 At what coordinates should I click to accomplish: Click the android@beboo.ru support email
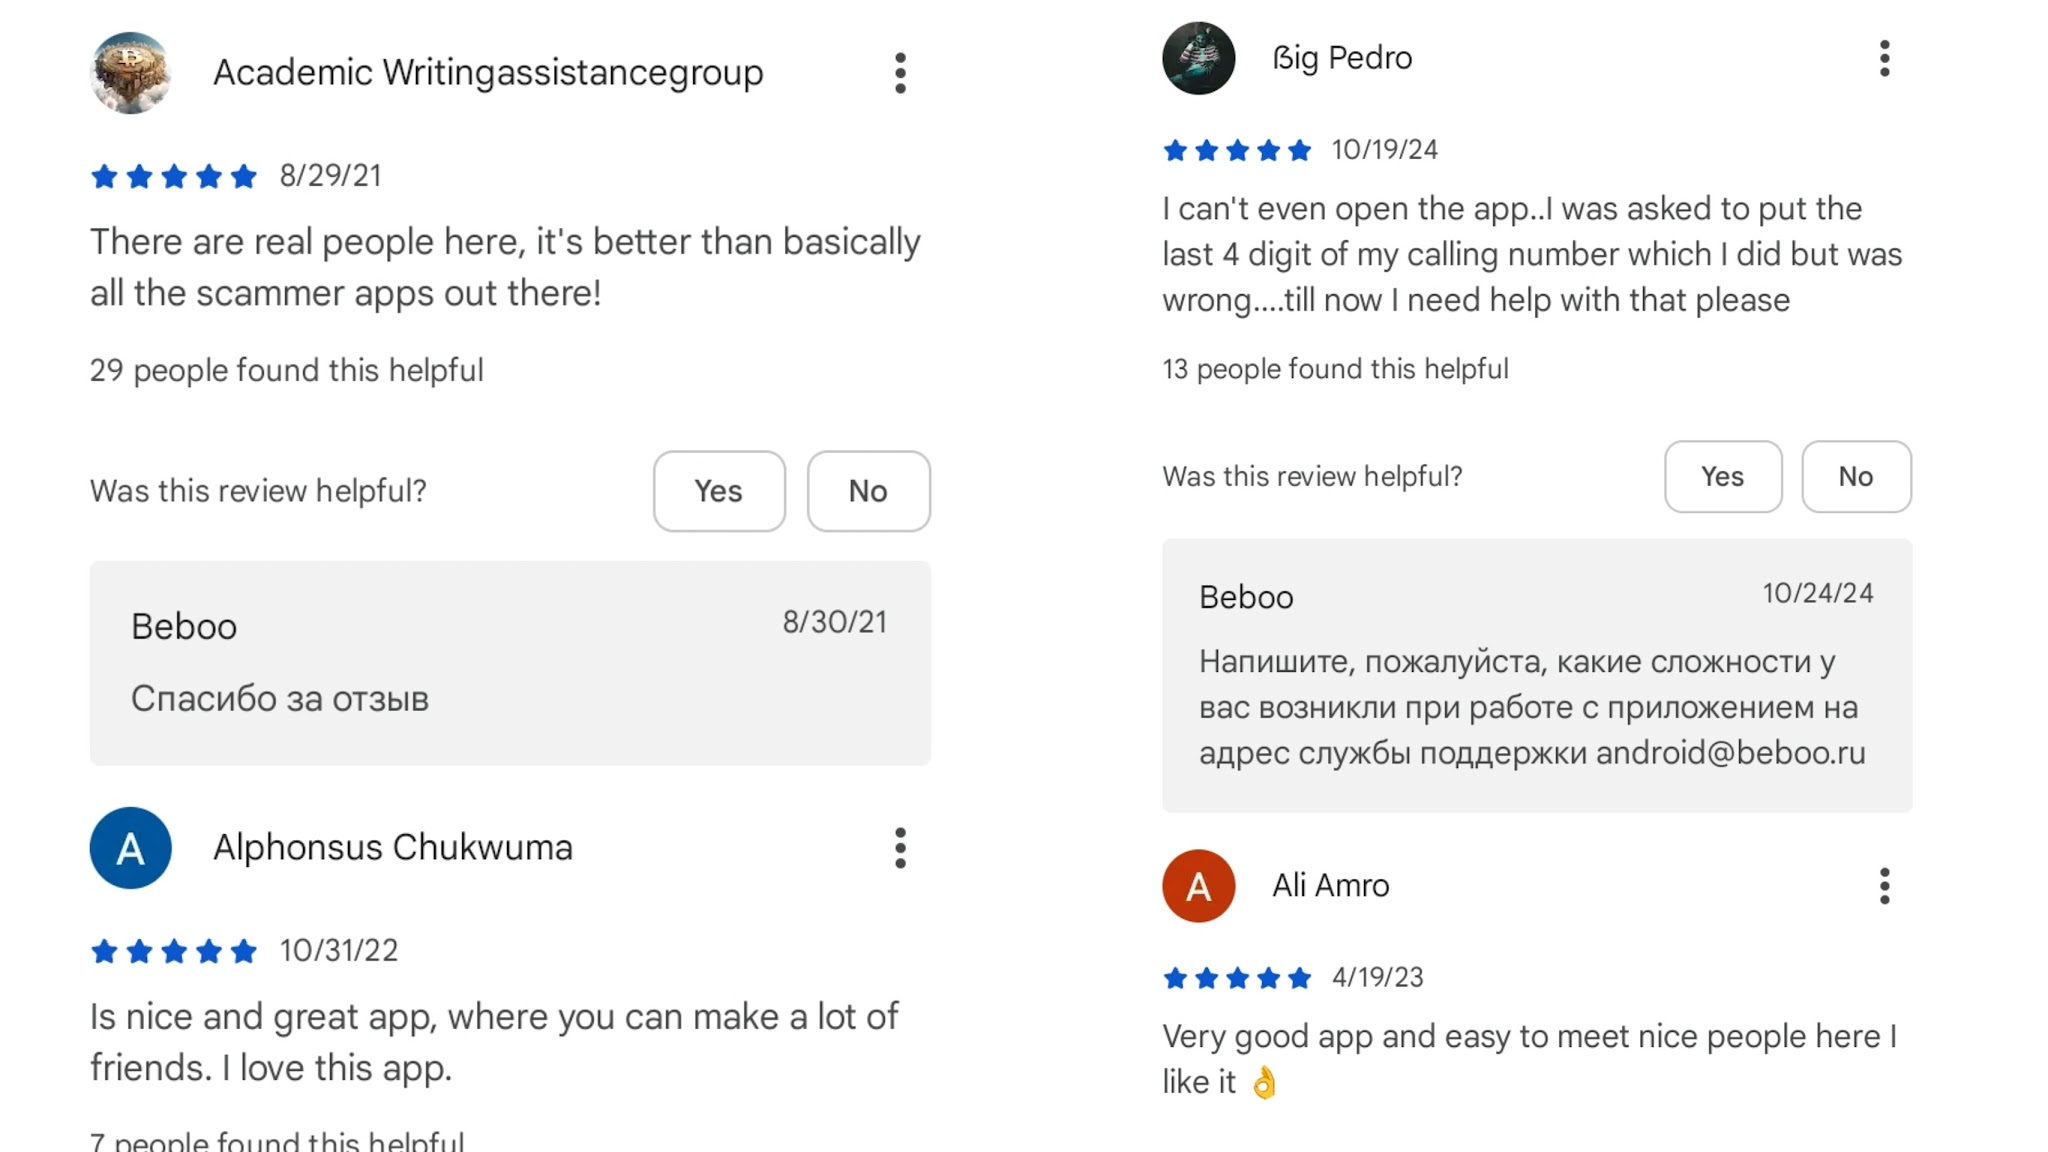click(x=1731, y=753)
